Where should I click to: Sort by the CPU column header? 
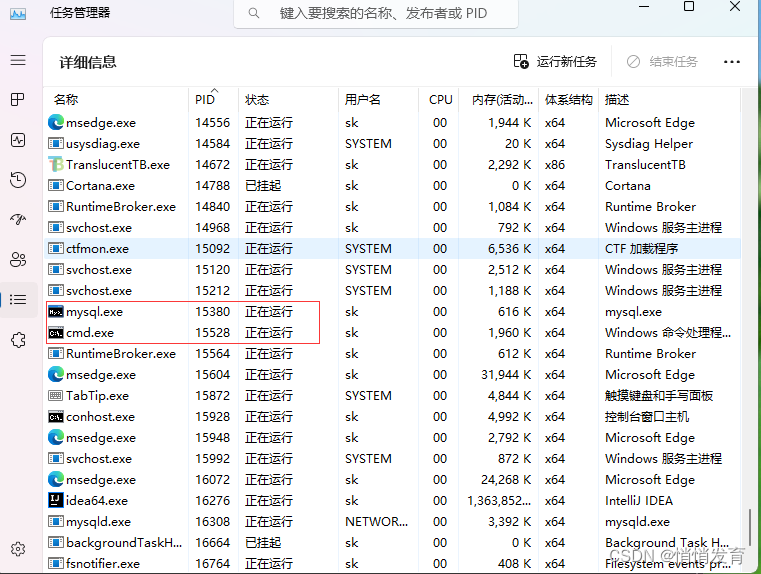coord(440,99)
